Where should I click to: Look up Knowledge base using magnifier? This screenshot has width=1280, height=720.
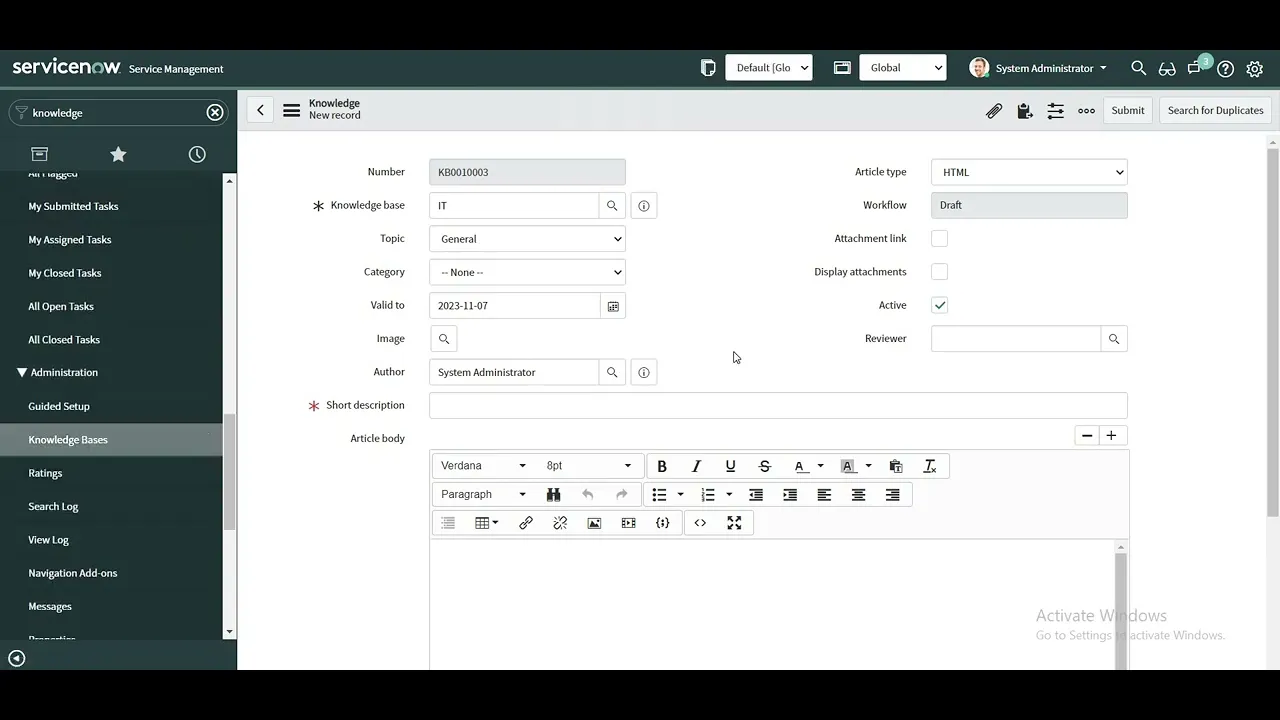[x=612, y=206]
